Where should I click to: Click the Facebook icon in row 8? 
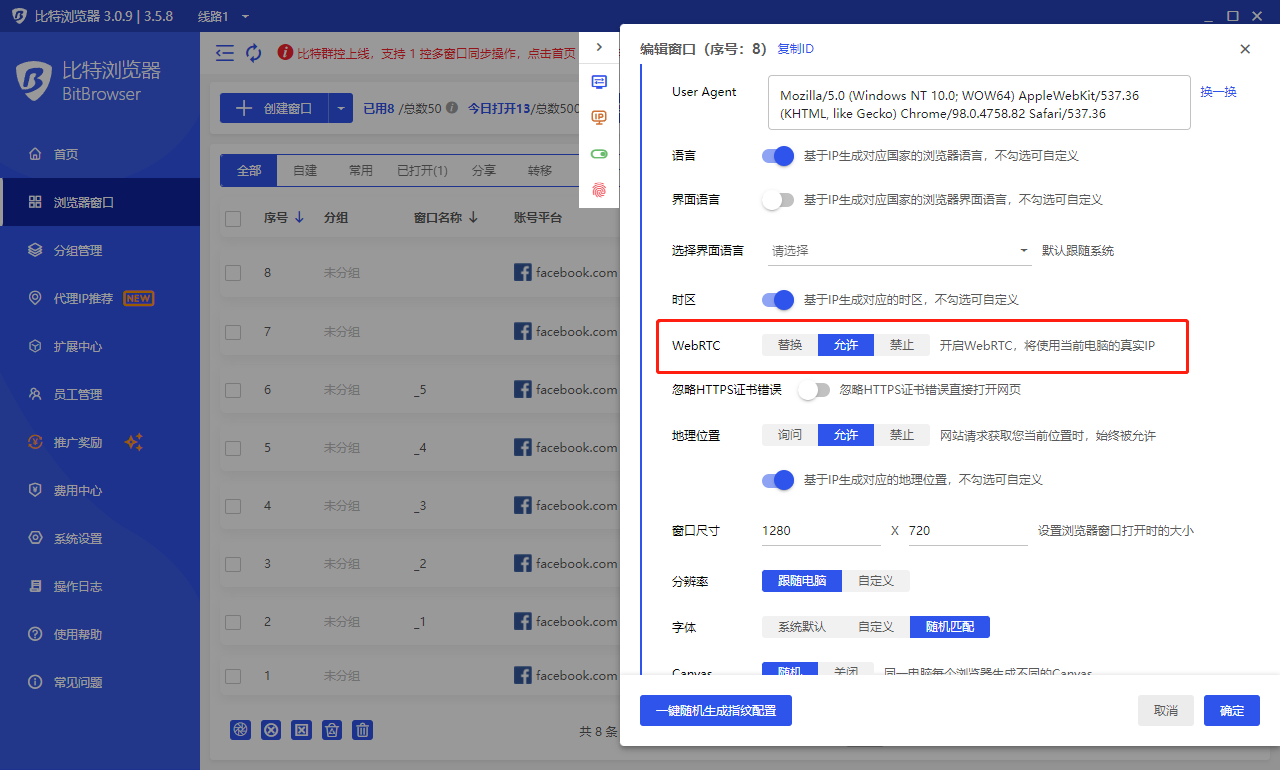pyautogui.click(x=522, y=272)
